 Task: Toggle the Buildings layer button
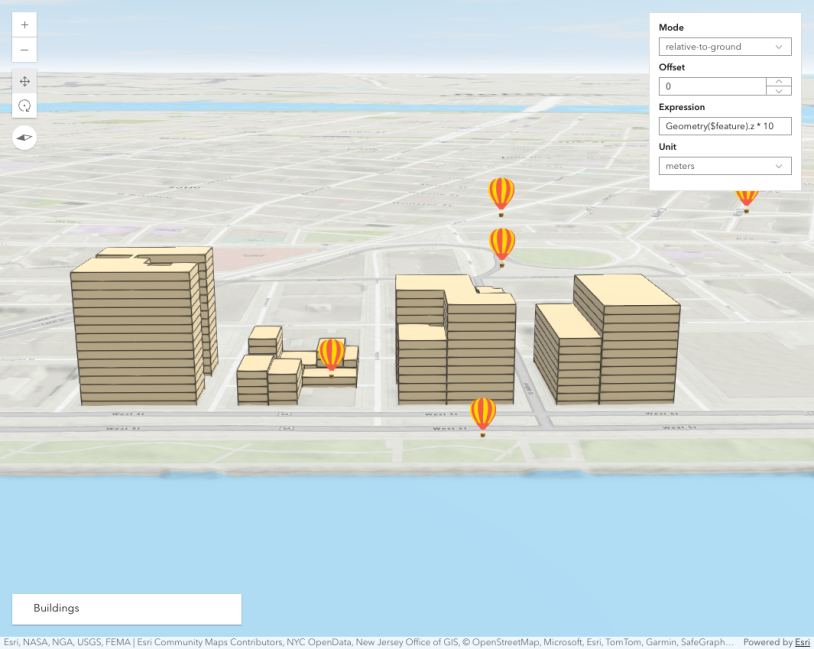(126, 608)
